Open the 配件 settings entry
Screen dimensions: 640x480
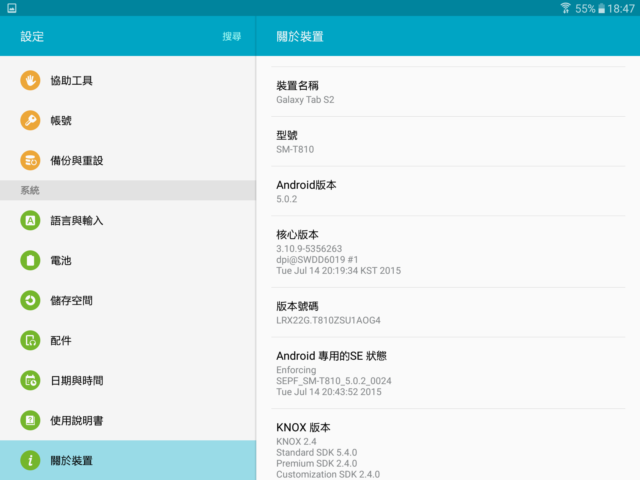128,340
